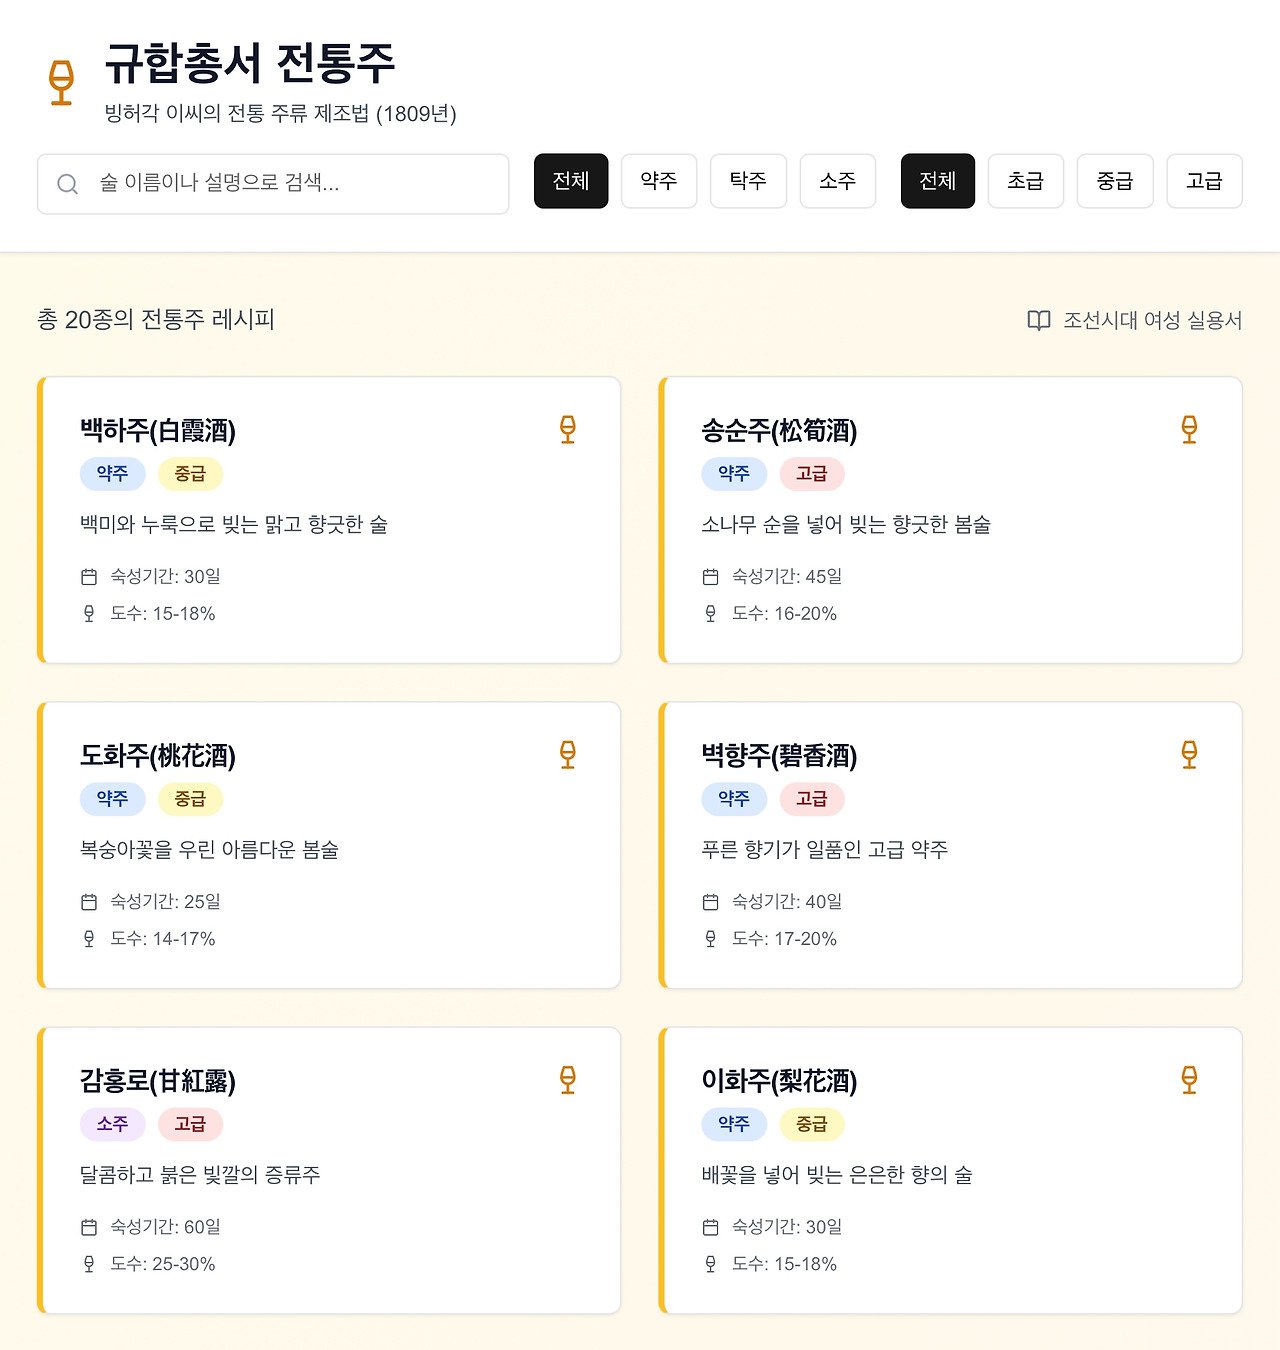Select the 고급 difficulty filter button

pos(1204,181)
